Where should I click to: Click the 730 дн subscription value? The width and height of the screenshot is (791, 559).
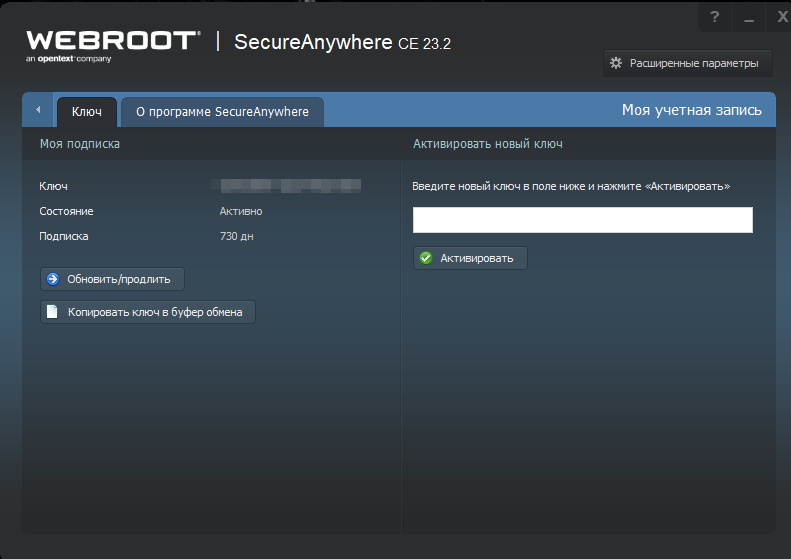235,236
